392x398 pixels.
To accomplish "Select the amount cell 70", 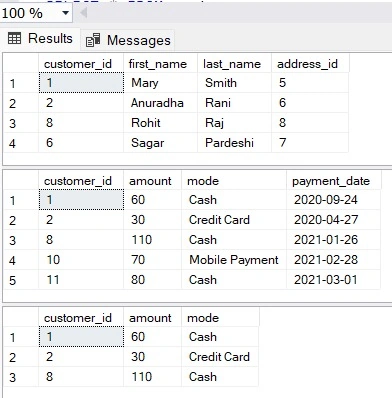I will pyautogui.click(x=152, y=260).
